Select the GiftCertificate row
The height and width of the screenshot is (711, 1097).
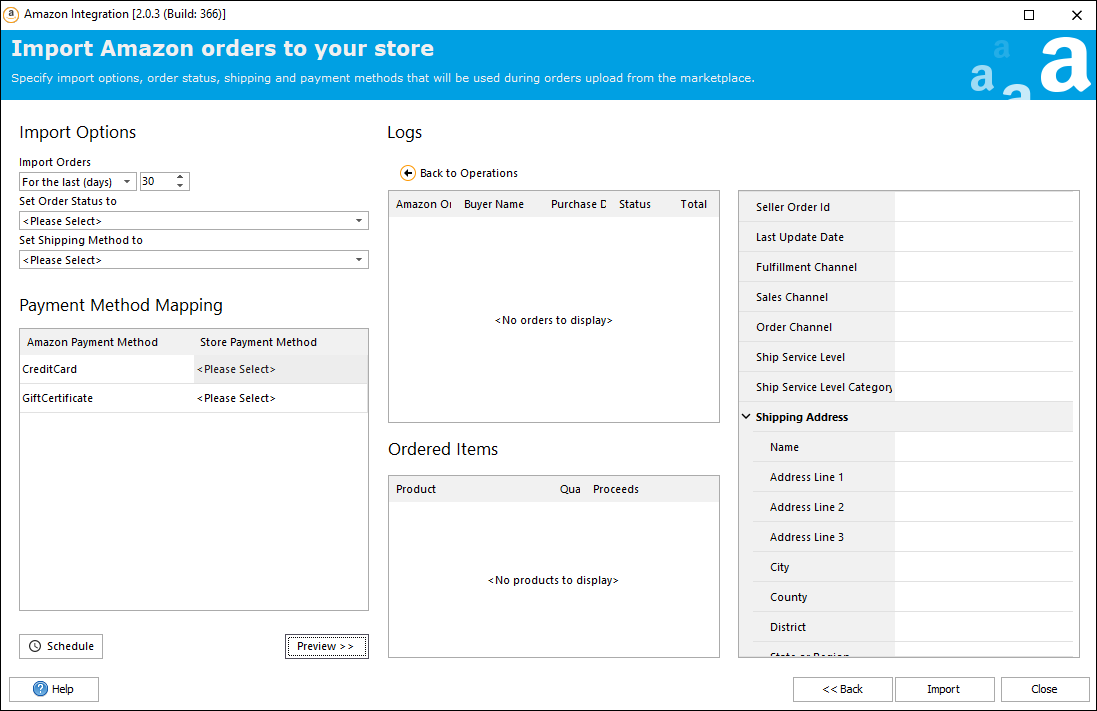coord(194,398)
